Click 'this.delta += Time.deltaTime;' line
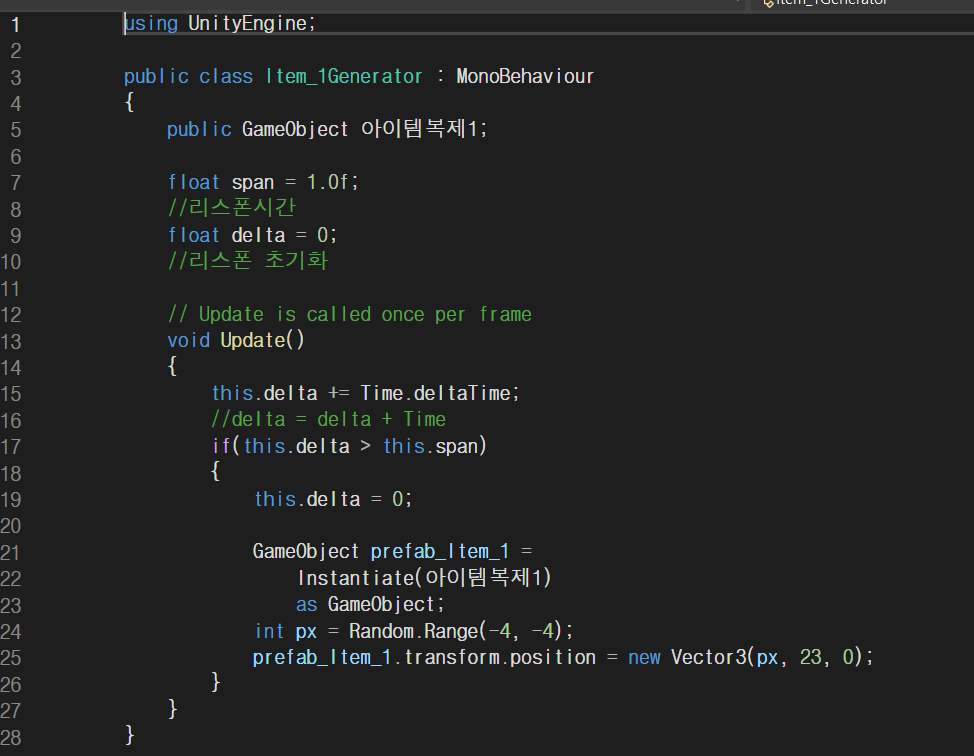Image resolution: width=974 pixels, height=756 pixels. point(365,393)
